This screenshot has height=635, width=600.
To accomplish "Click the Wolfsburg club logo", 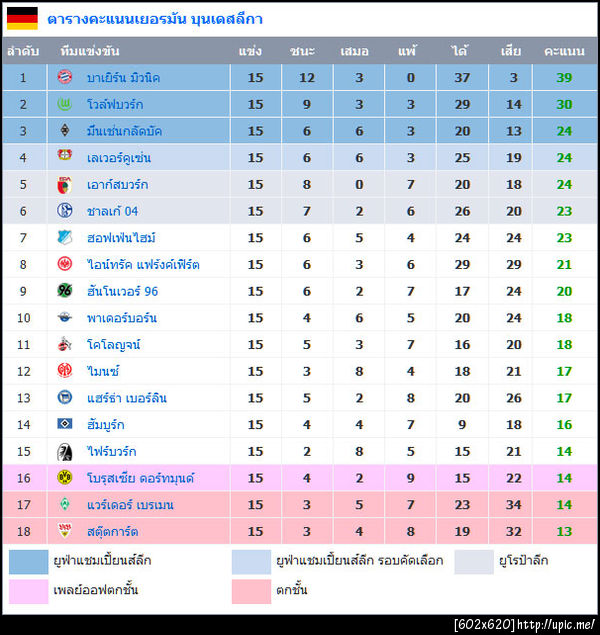I will pos(65,104).
